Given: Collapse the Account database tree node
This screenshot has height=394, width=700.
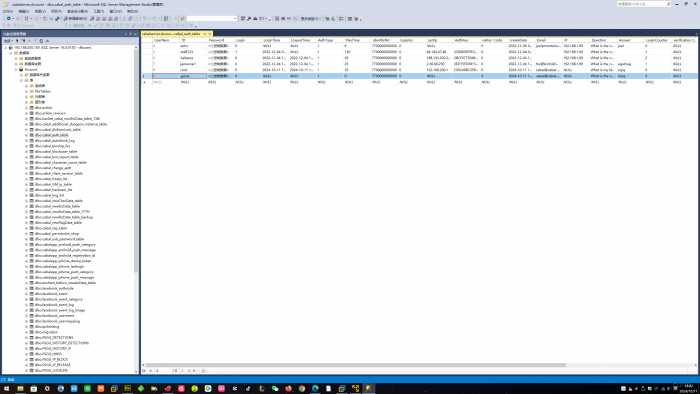Looking at the screenshot, I should (16, 70).
